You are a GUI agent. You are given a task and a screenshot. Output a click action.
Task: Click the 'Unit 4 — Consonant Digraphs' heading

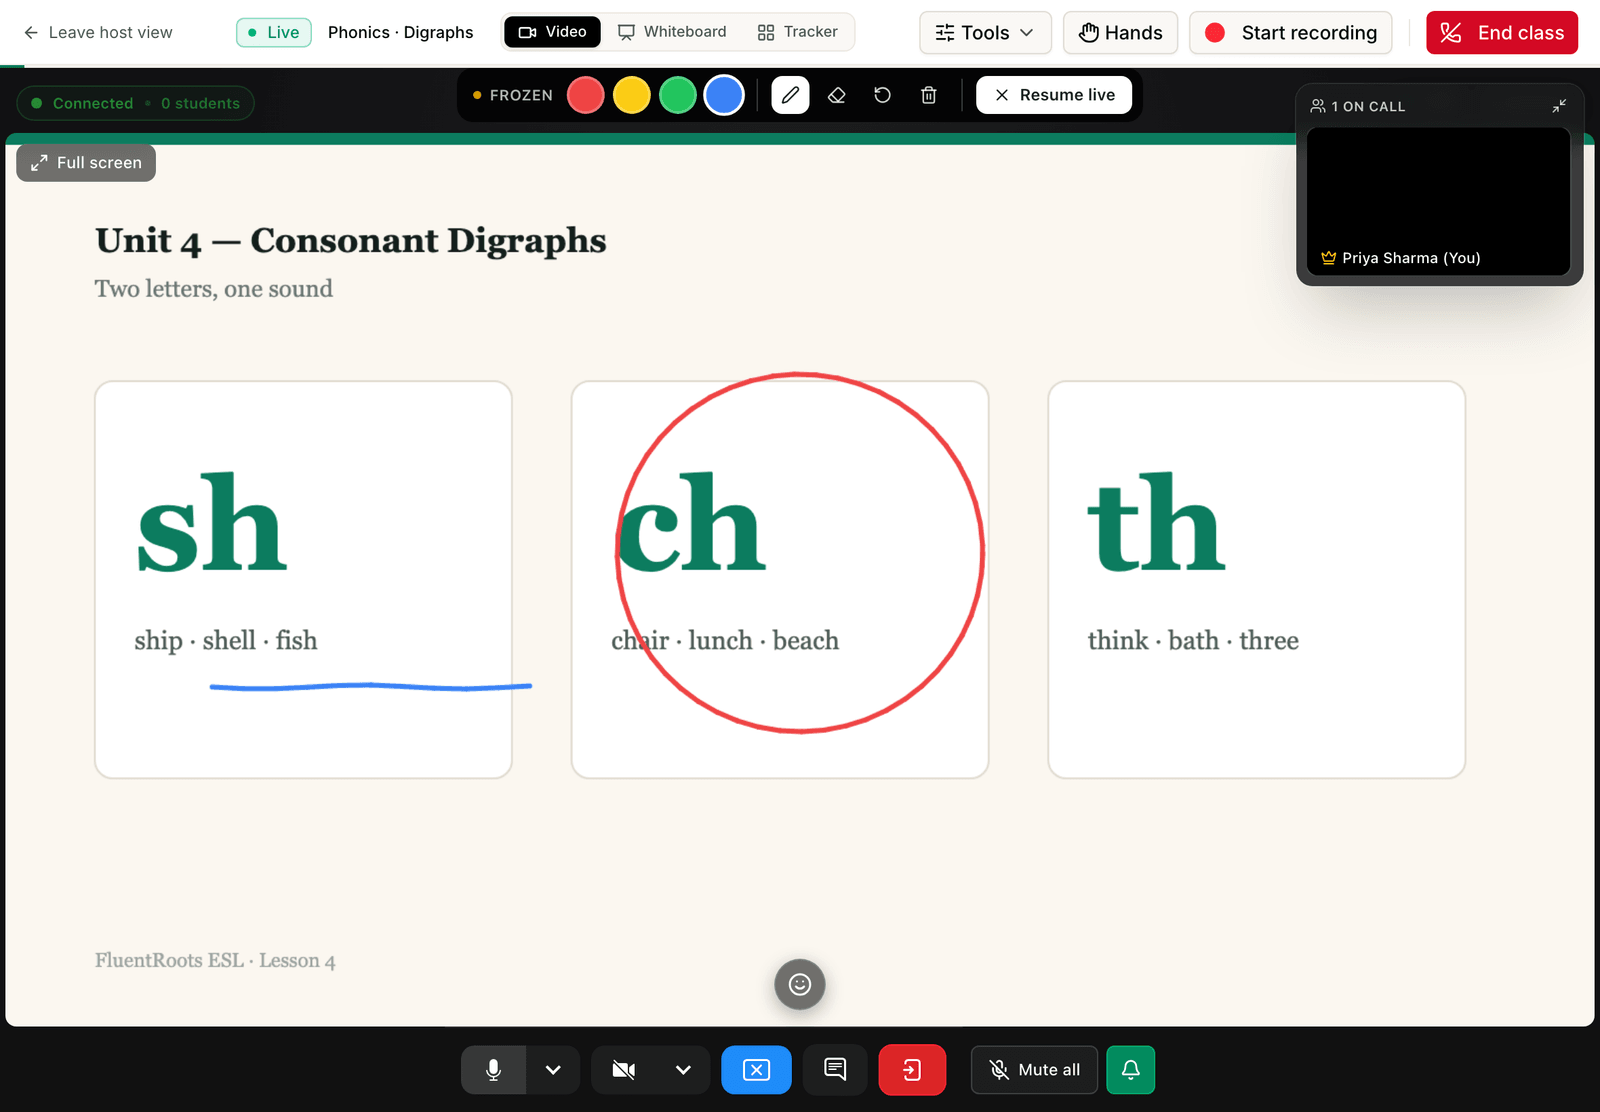click(351, 241)
